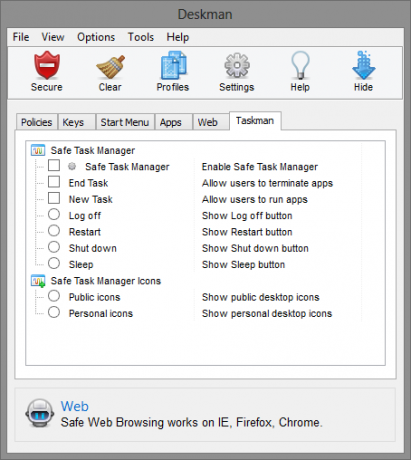Check the End Task option

point(54,182)
